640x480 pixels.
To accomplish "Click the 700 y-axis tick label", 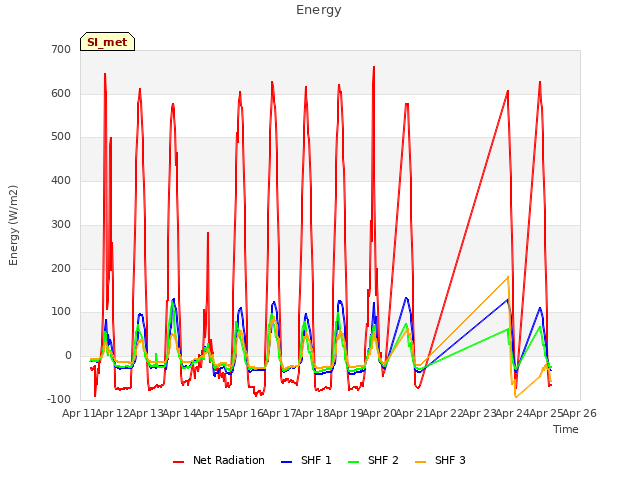I will (x=61, y=50).
